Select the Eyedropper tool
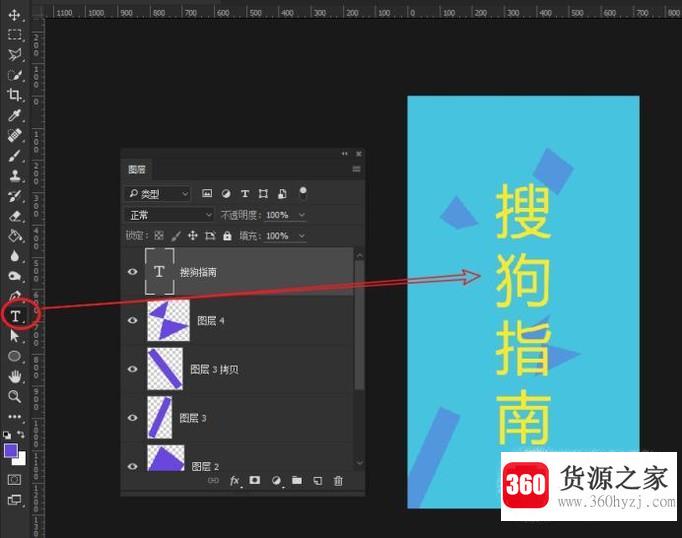The image size is (682, 538). [x=14, y=115]
